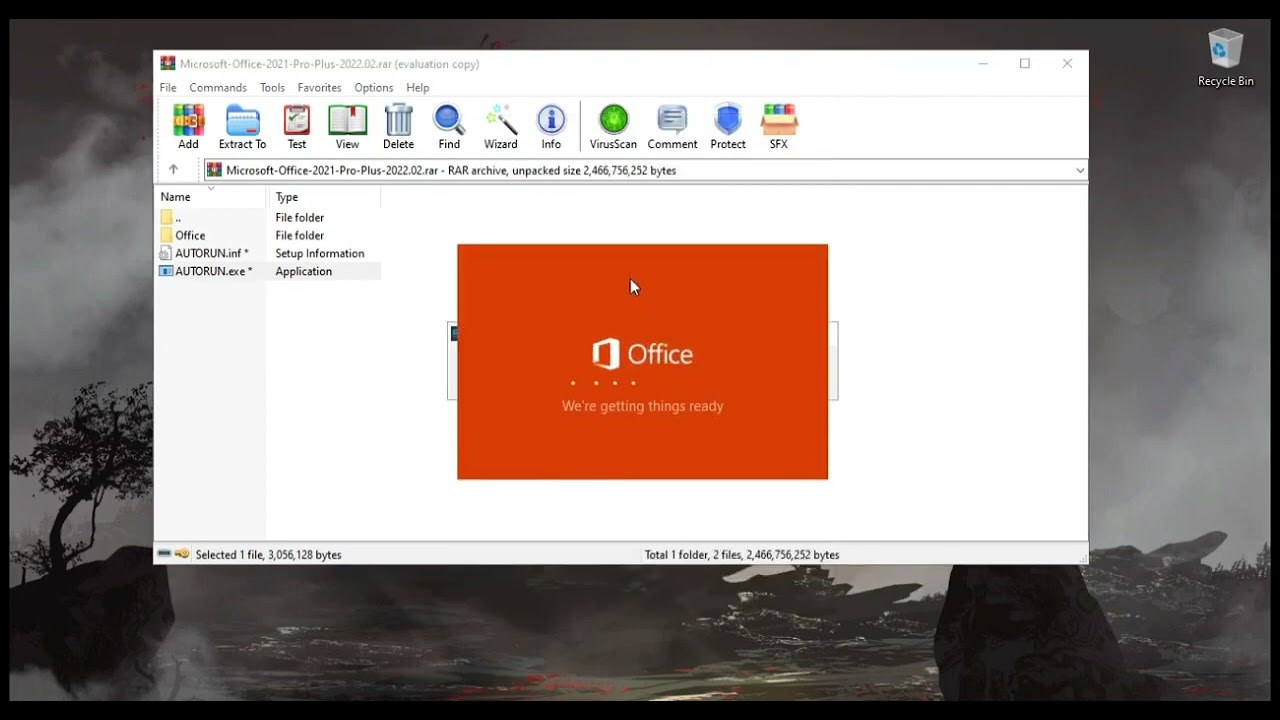Click the WinRAR title bar app icon
This screenshot has height=720, width=1280.
pyautogui.click(x=168, y=64)
